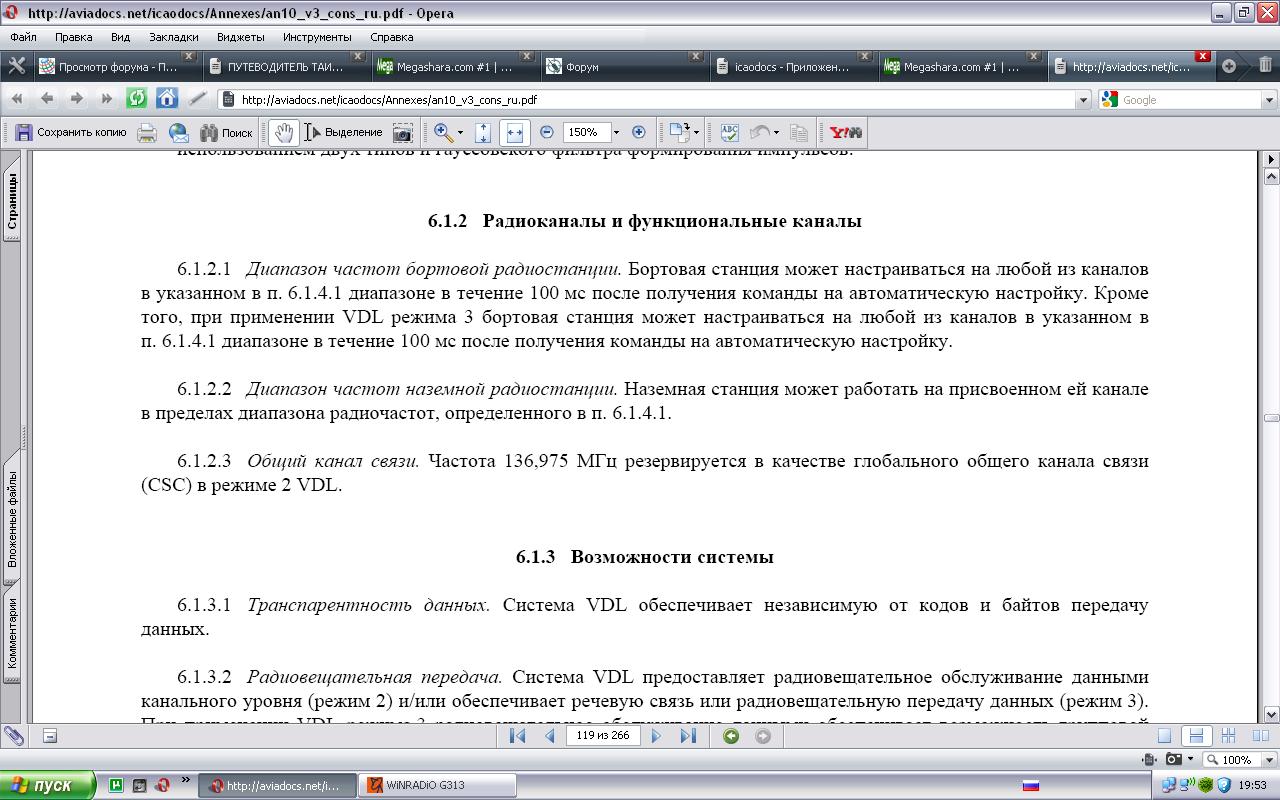Click the URL address bar
Viewport: 1280px width, 800px height.
click(655, 100)
